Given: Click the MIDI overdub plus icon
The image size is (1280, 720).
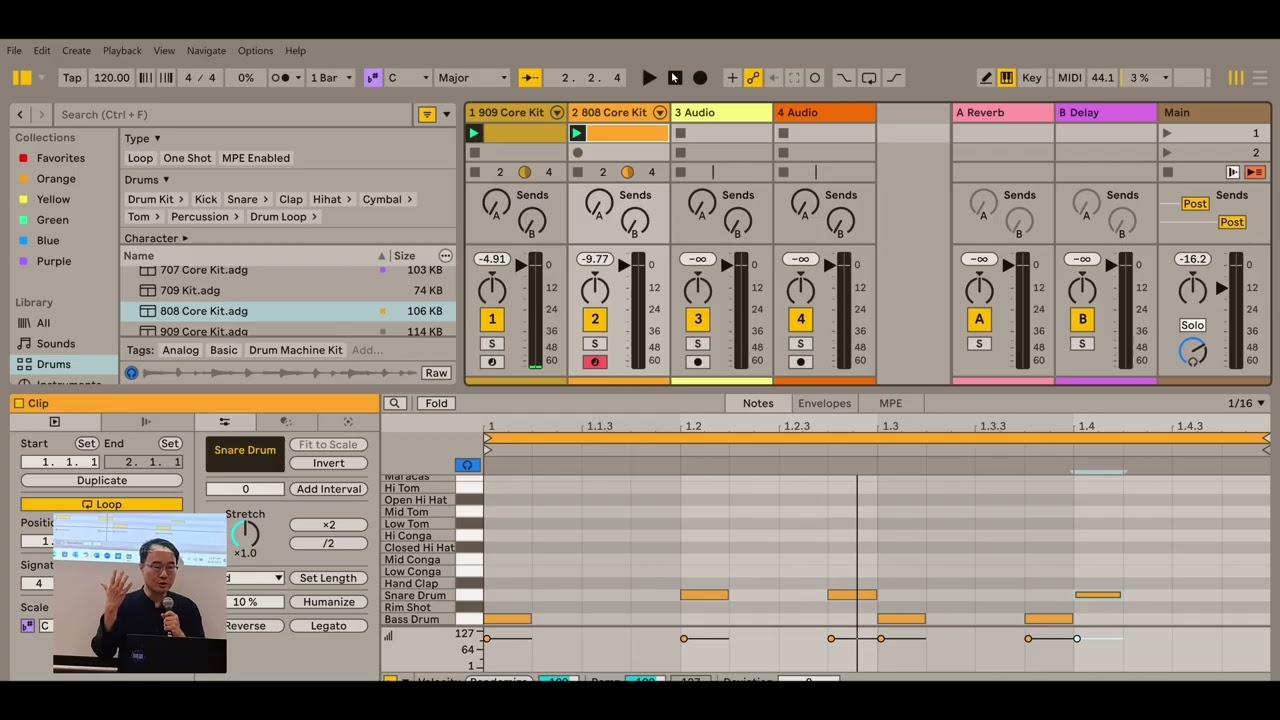Looking at the screenshot, I should click(x=732, y=78).
